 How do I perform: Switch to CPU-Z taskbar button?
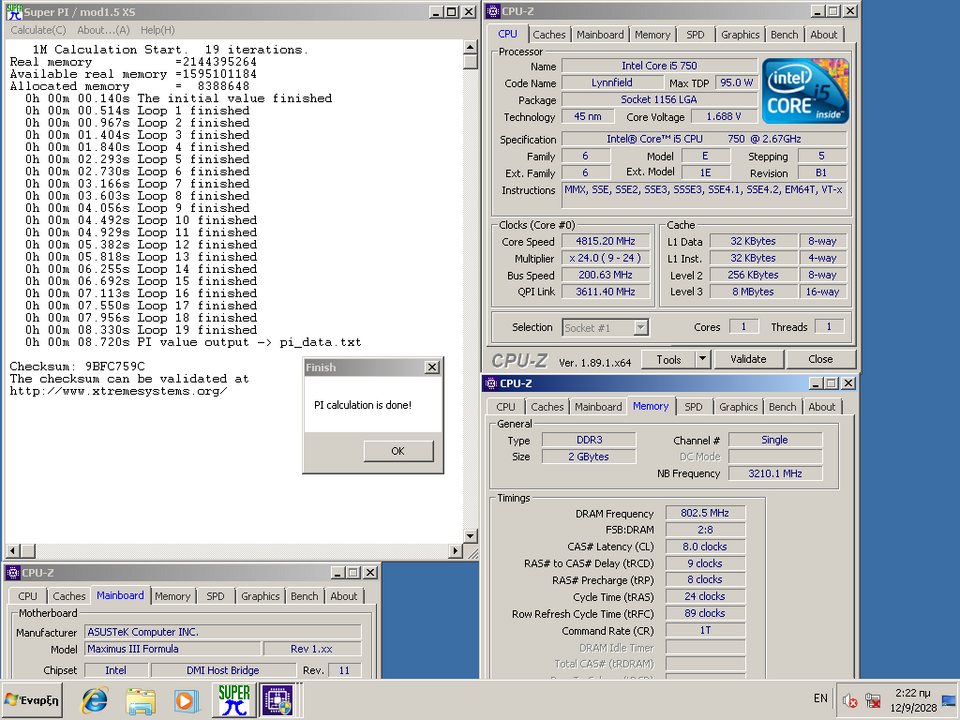pos(279,700)
